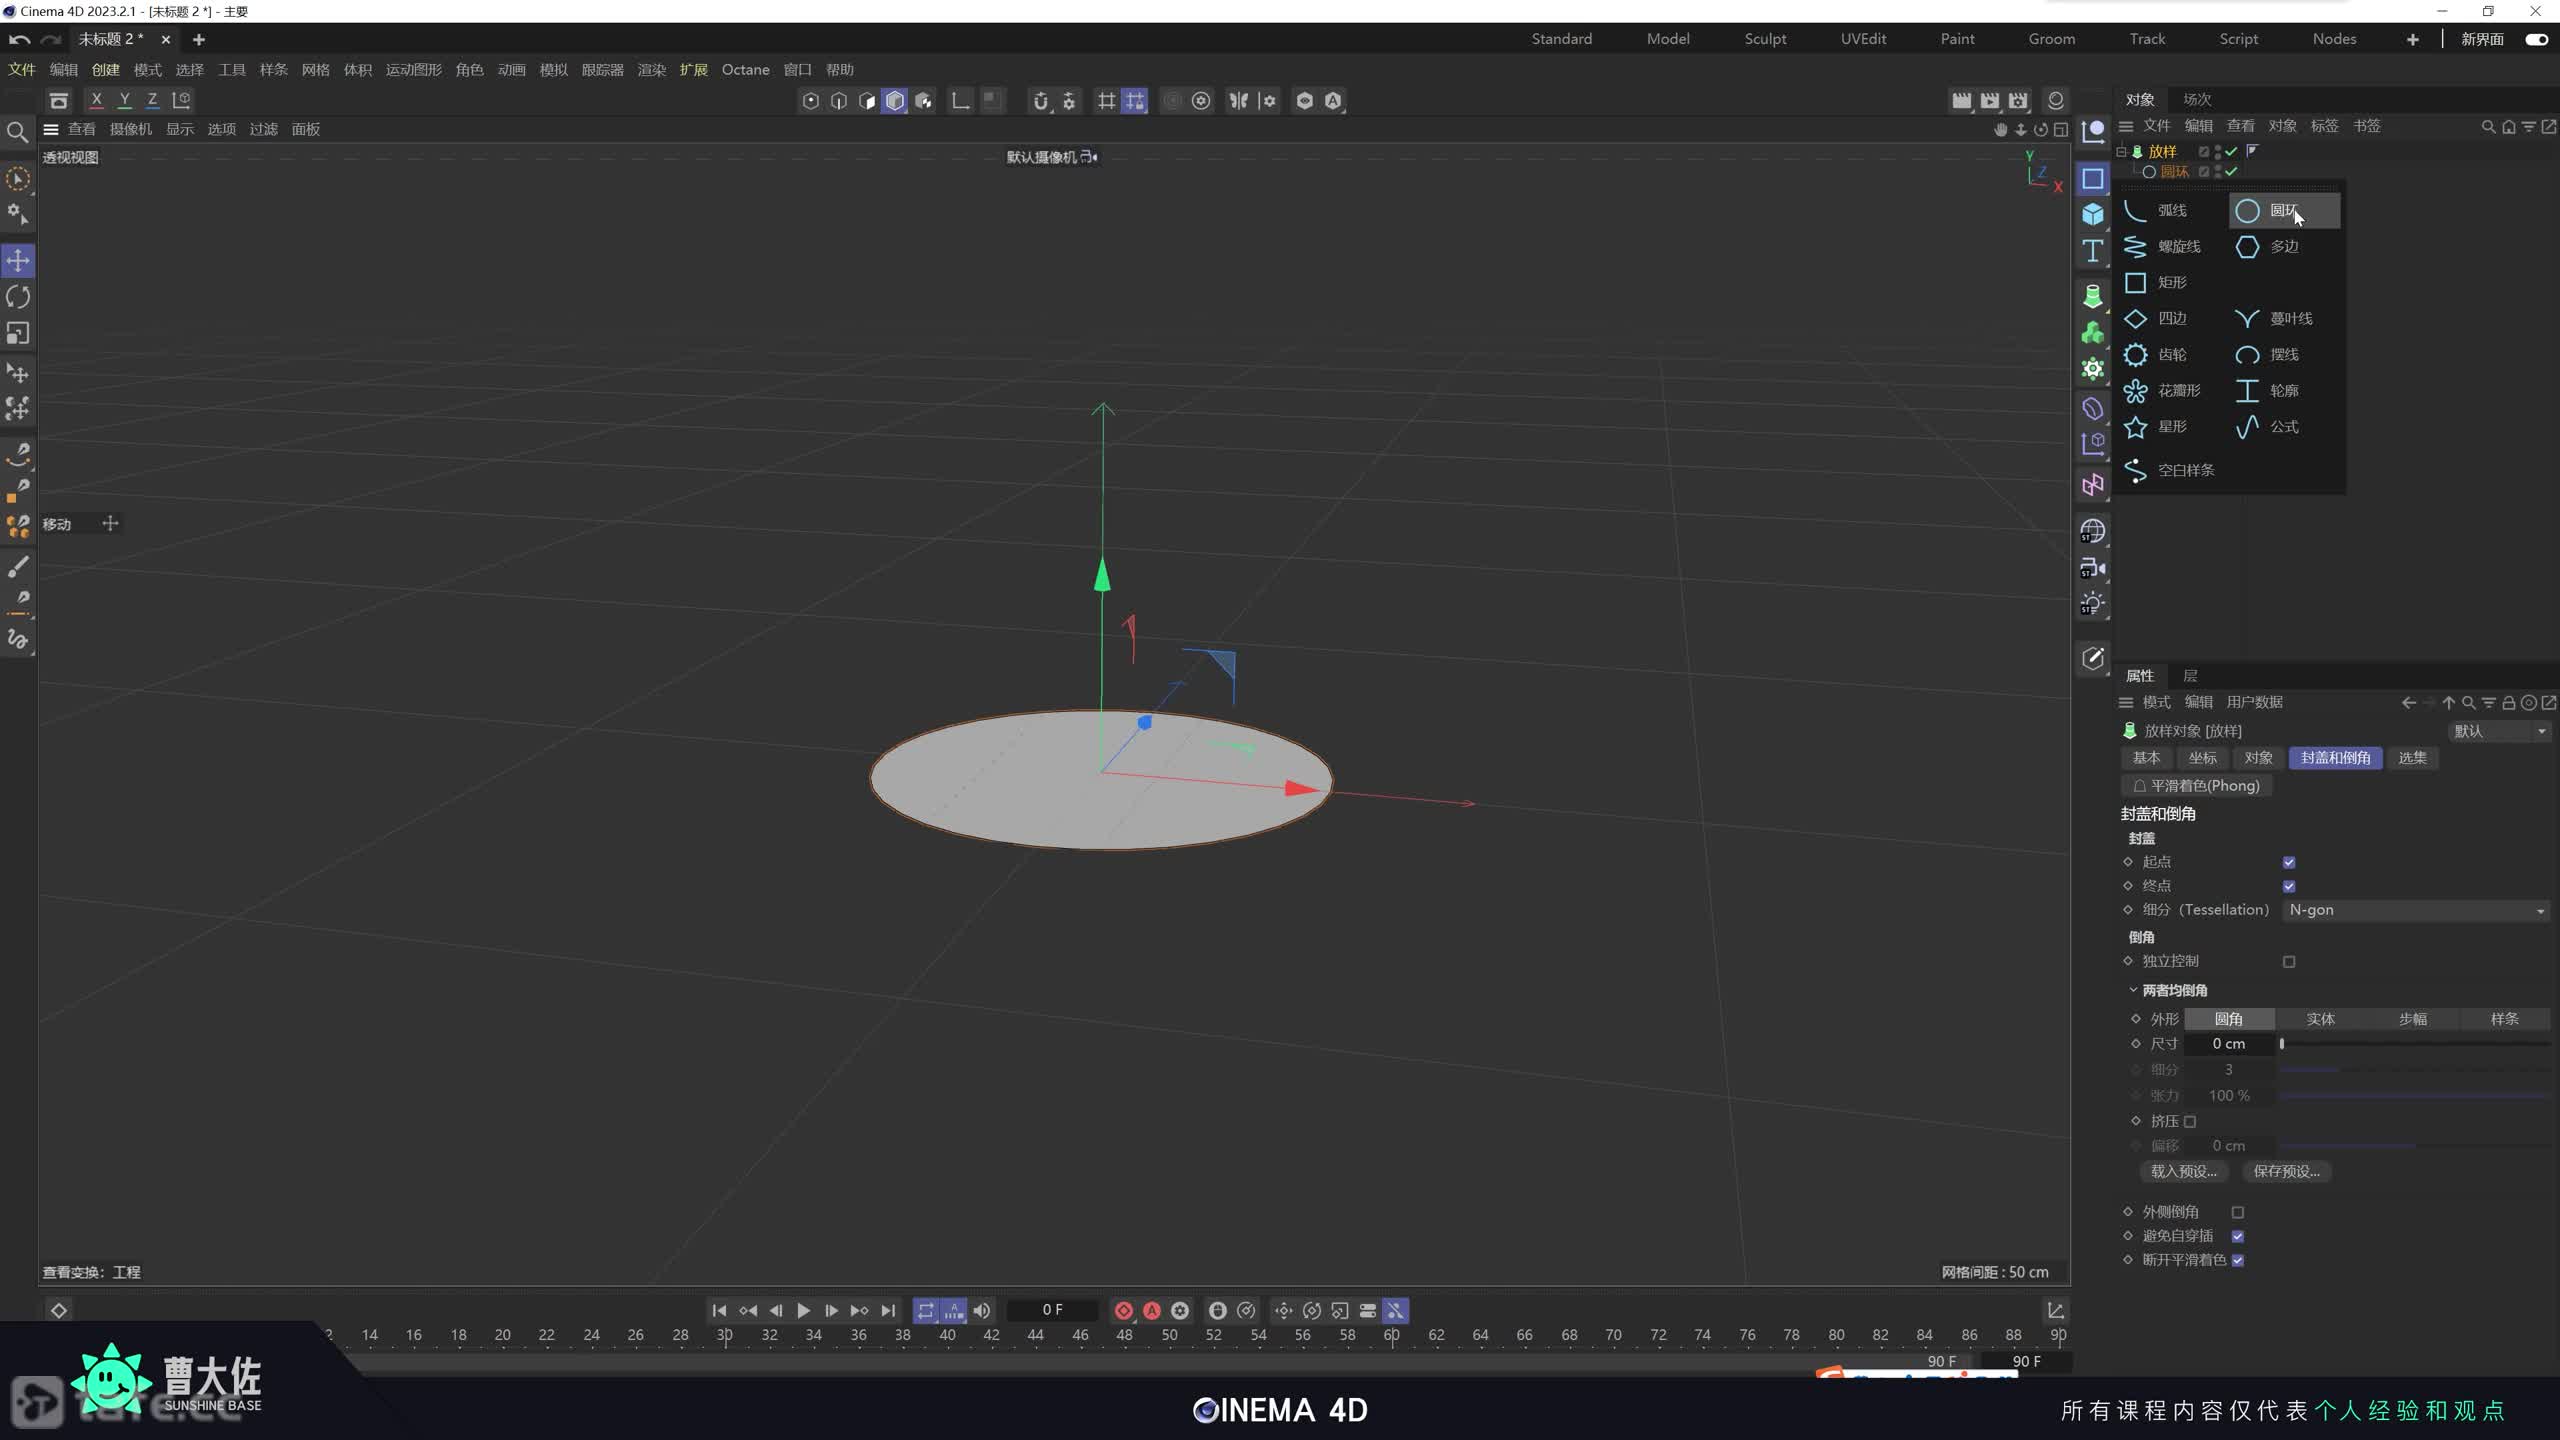Toggle the 新界面 switch
2560x1440 pixels.
pos(2536,39)
